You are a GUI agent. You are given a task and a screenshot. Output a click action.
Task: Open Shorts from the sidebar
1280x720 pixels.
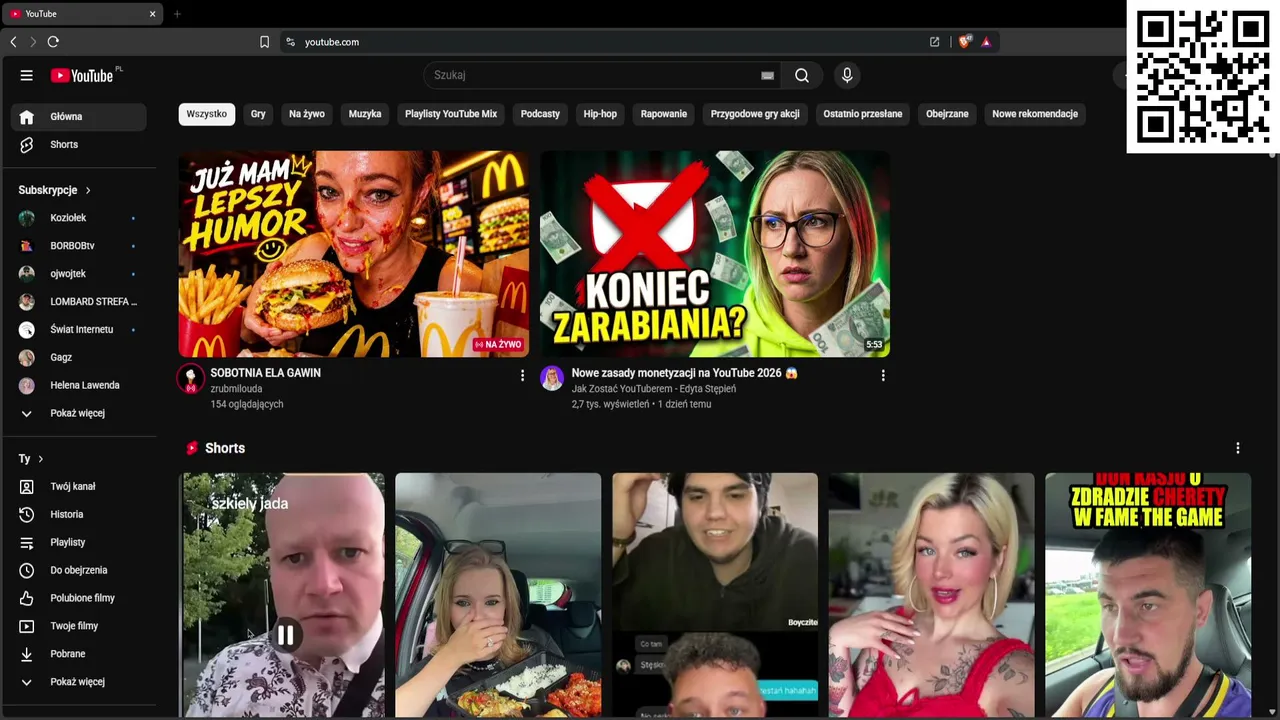click(x=79, y=145)
